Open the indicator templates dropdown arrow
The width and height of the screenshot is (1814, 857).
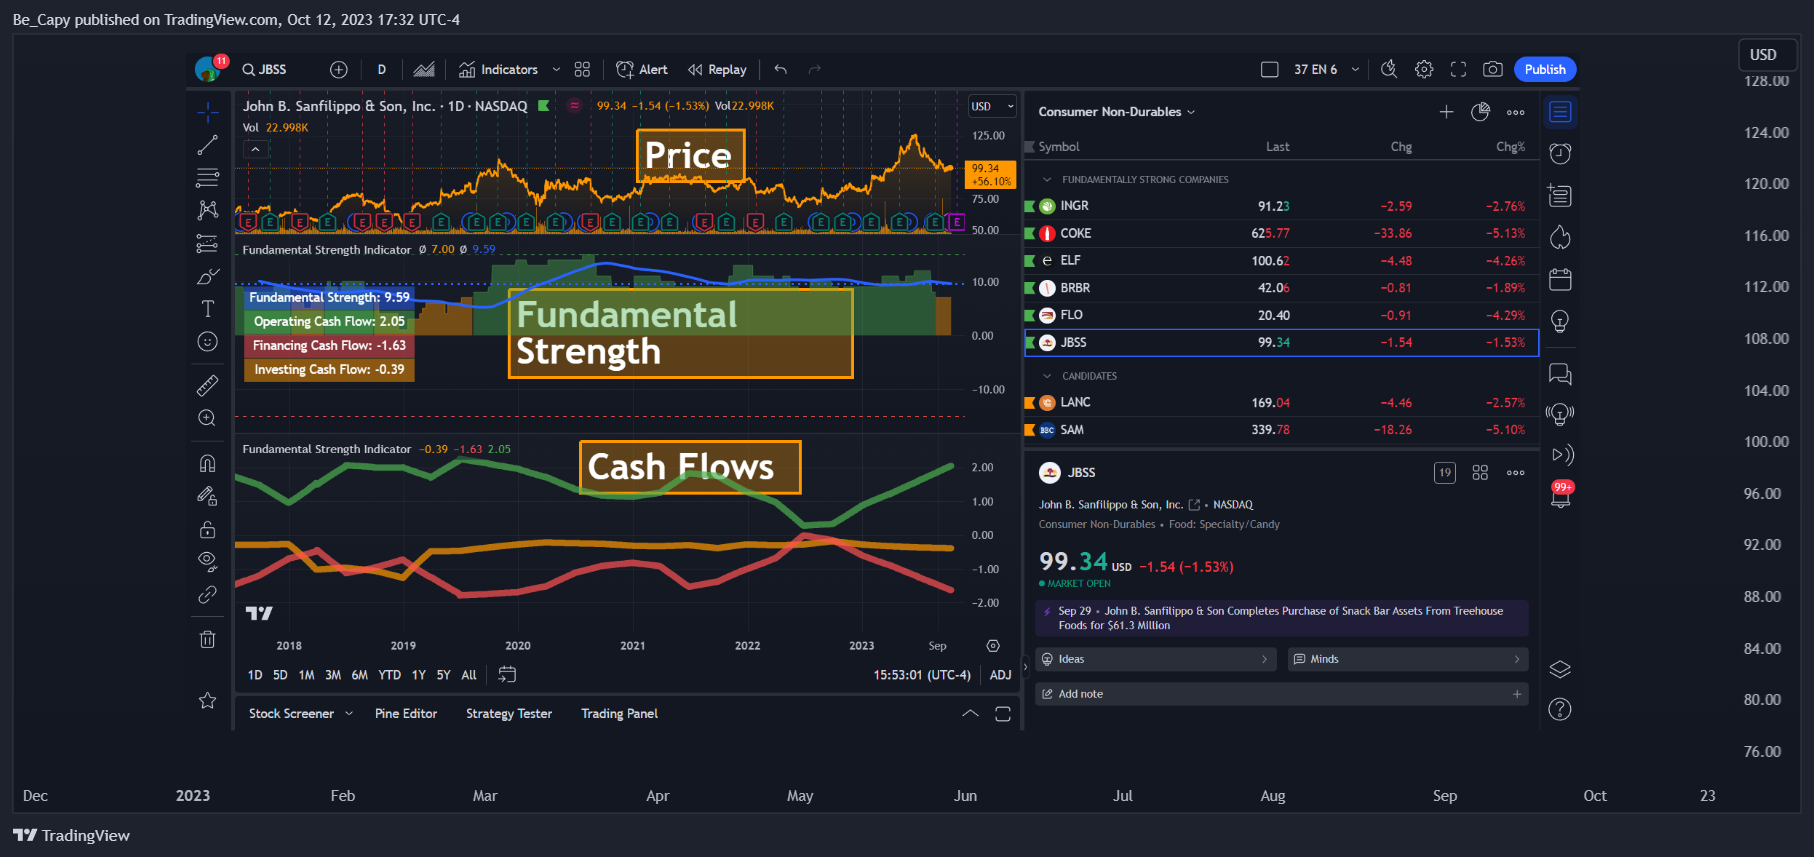556,69
